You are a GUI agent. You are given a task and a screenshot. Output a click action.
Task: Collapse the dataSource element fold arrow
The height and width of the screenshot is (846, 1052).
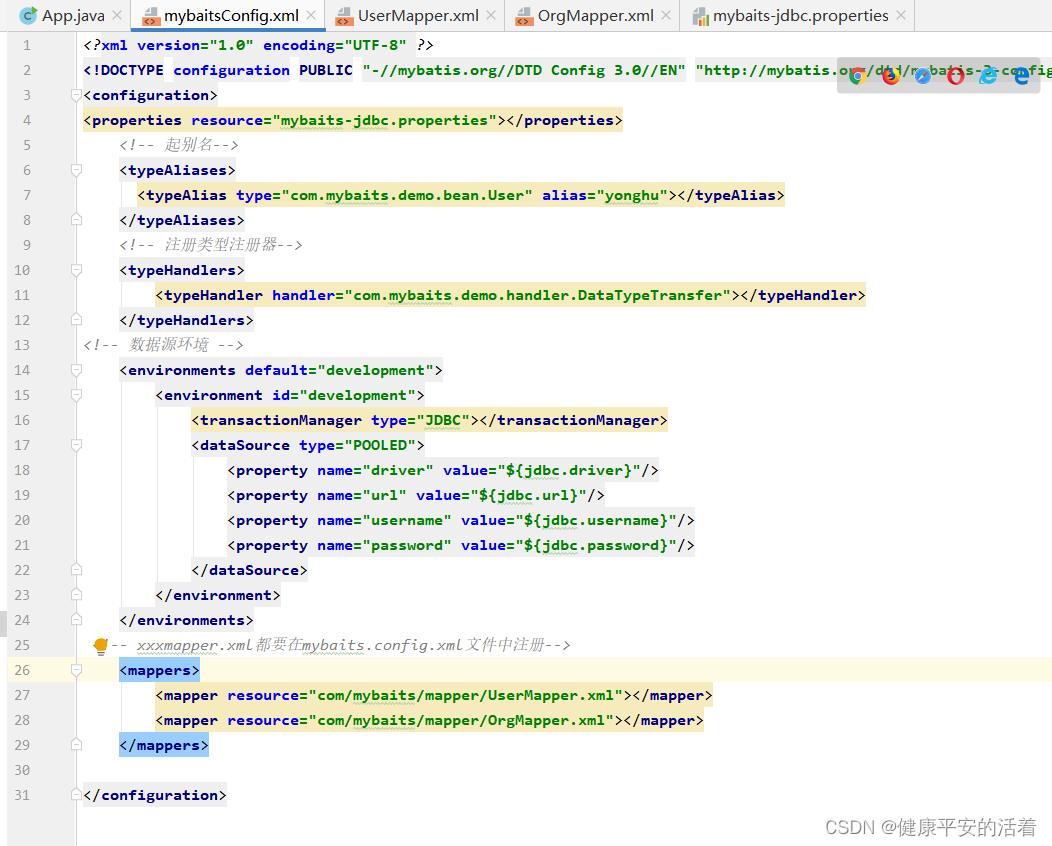pyautogui.click(x=76, y=445)
